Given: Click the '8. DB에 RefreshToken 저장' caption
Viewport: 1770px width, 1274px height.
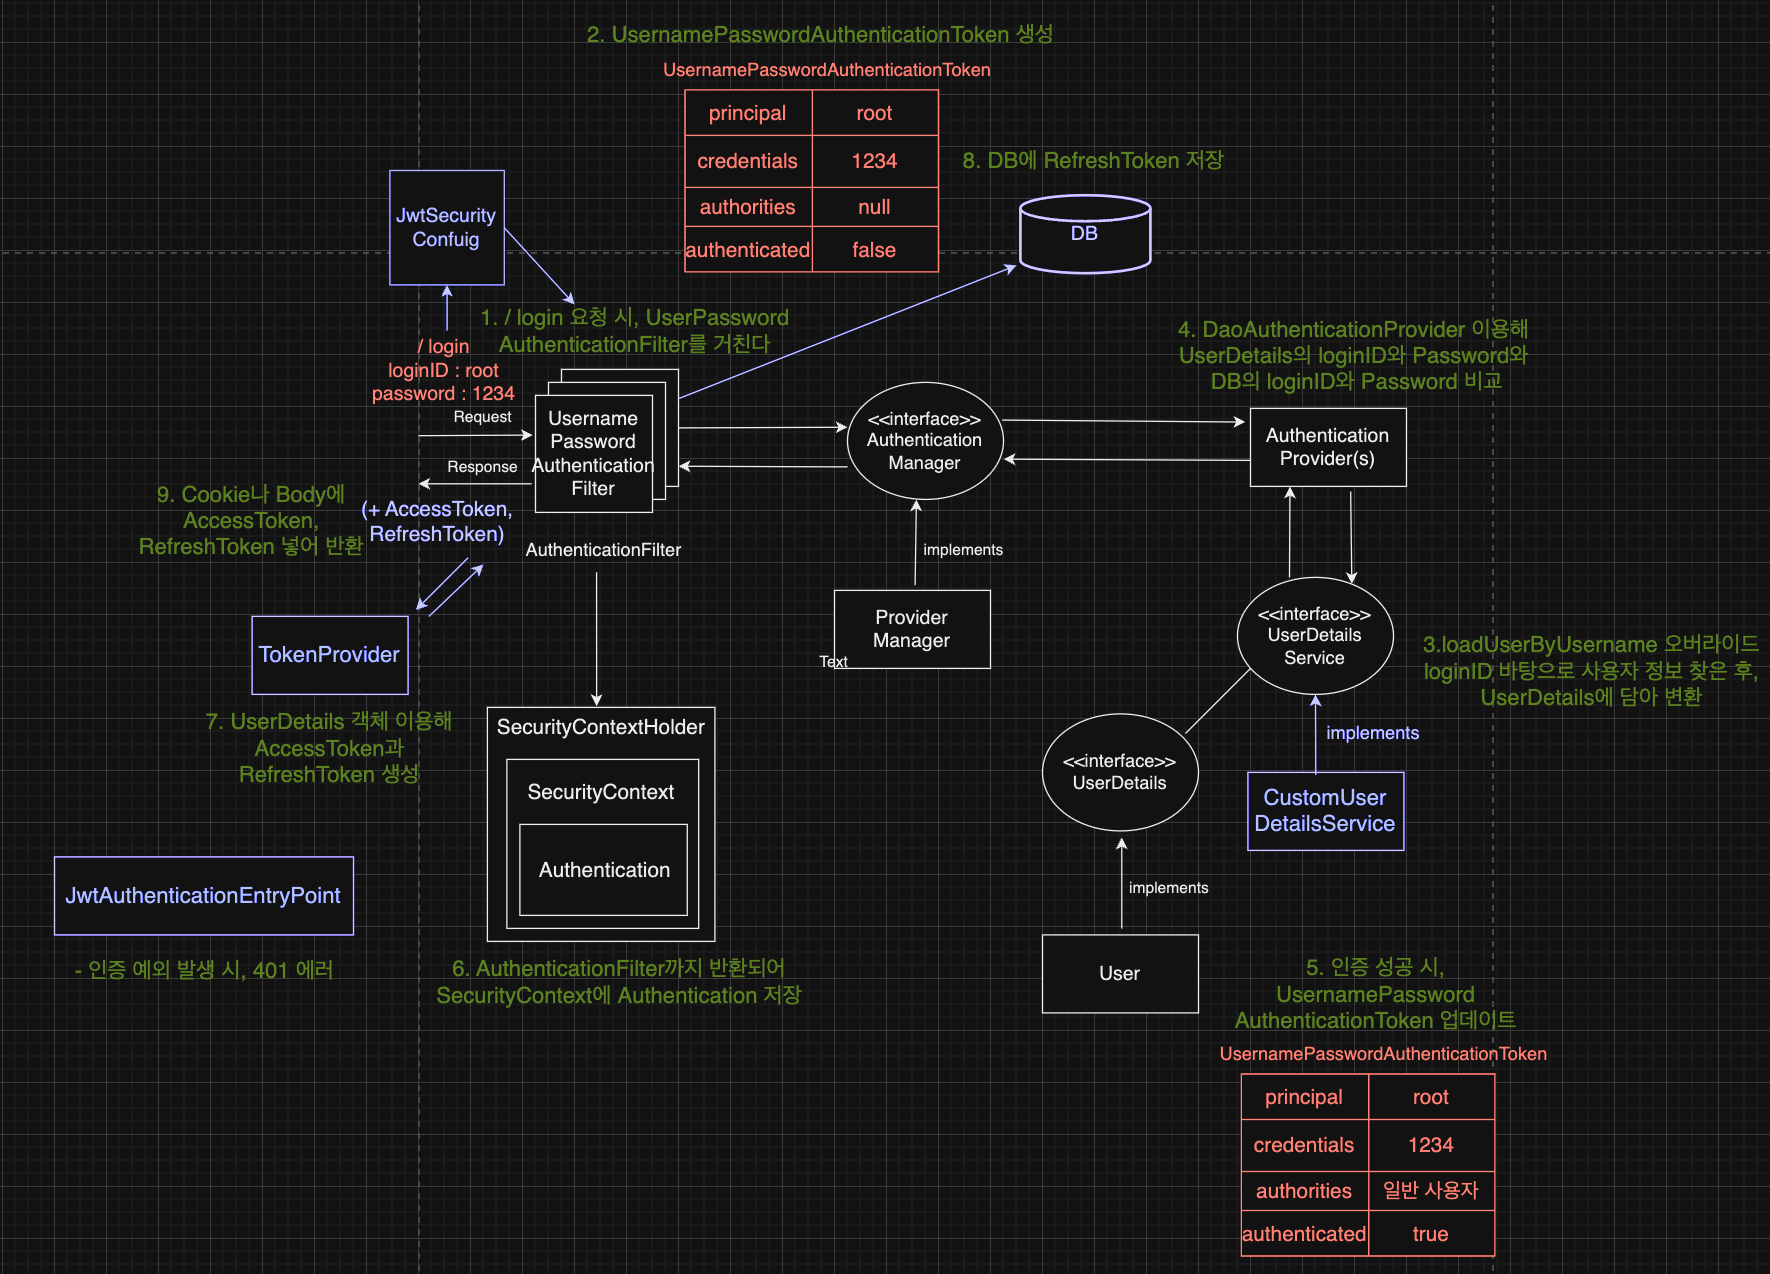Looking at the screenshot, I should coord(1093,160).
